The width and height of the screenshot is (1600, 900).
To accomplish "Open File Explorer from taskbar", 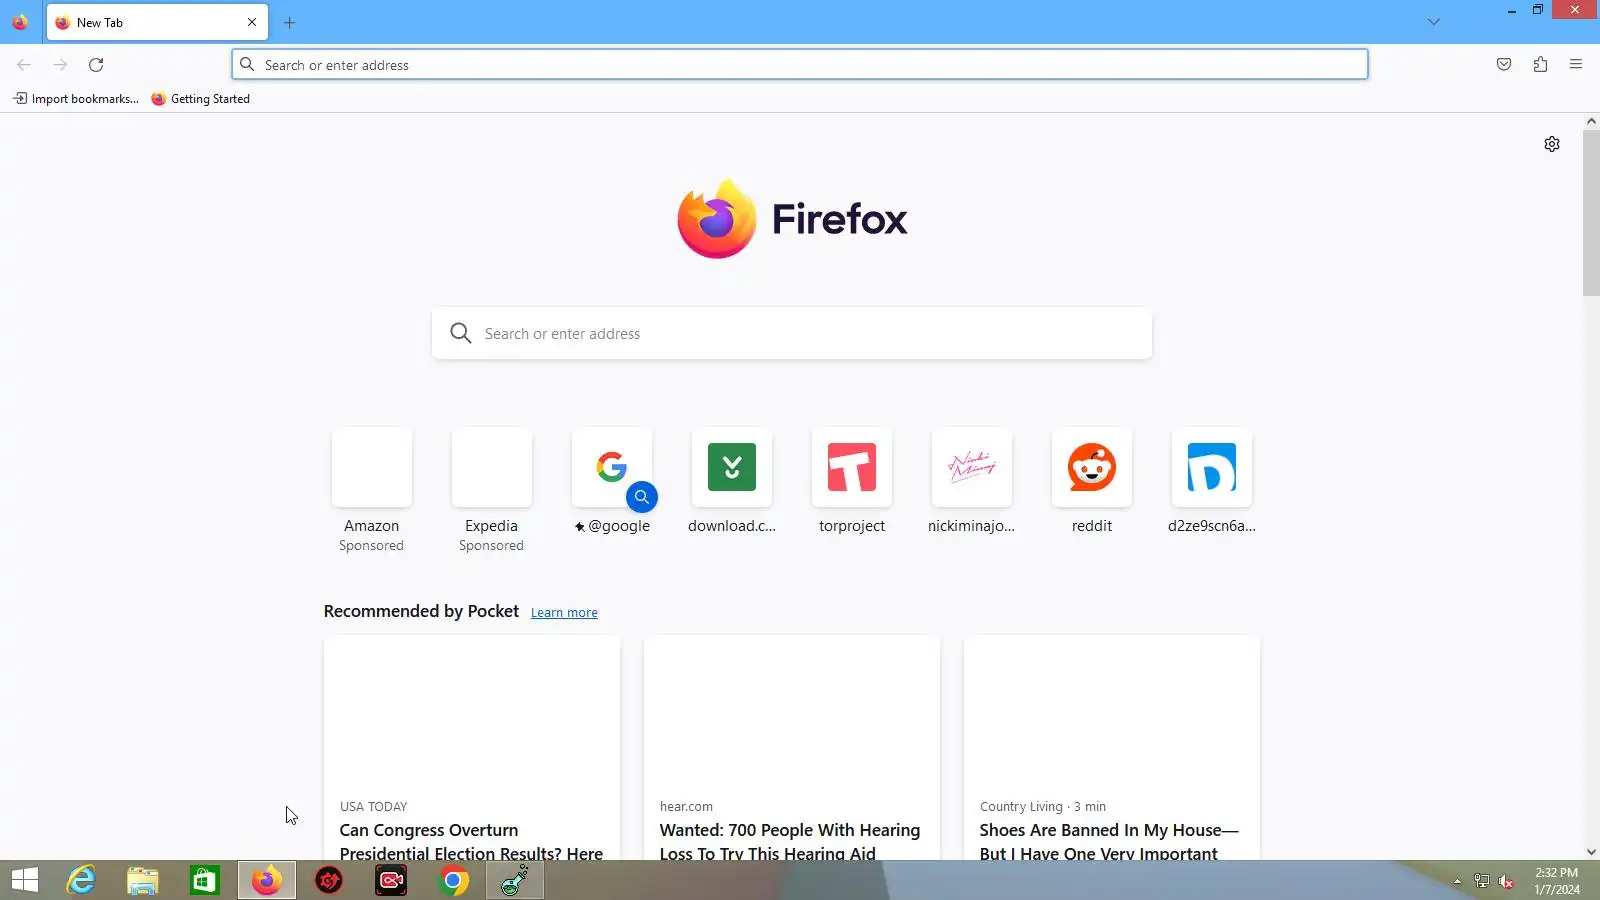I will tap(143, 880).
